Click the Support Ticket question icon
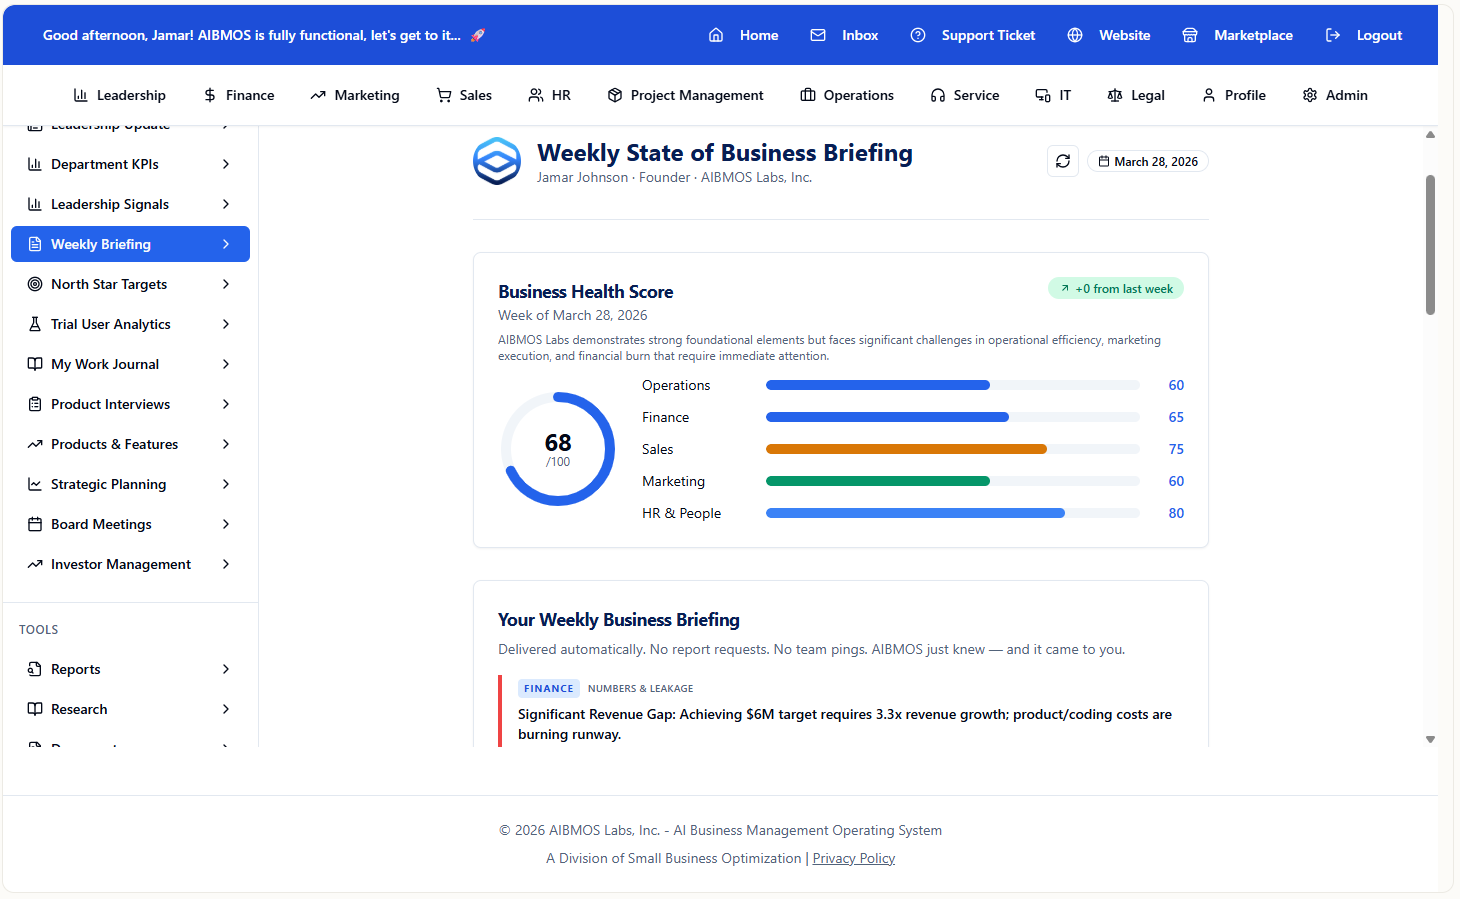The image size is (1460, 899). point(918,35)
